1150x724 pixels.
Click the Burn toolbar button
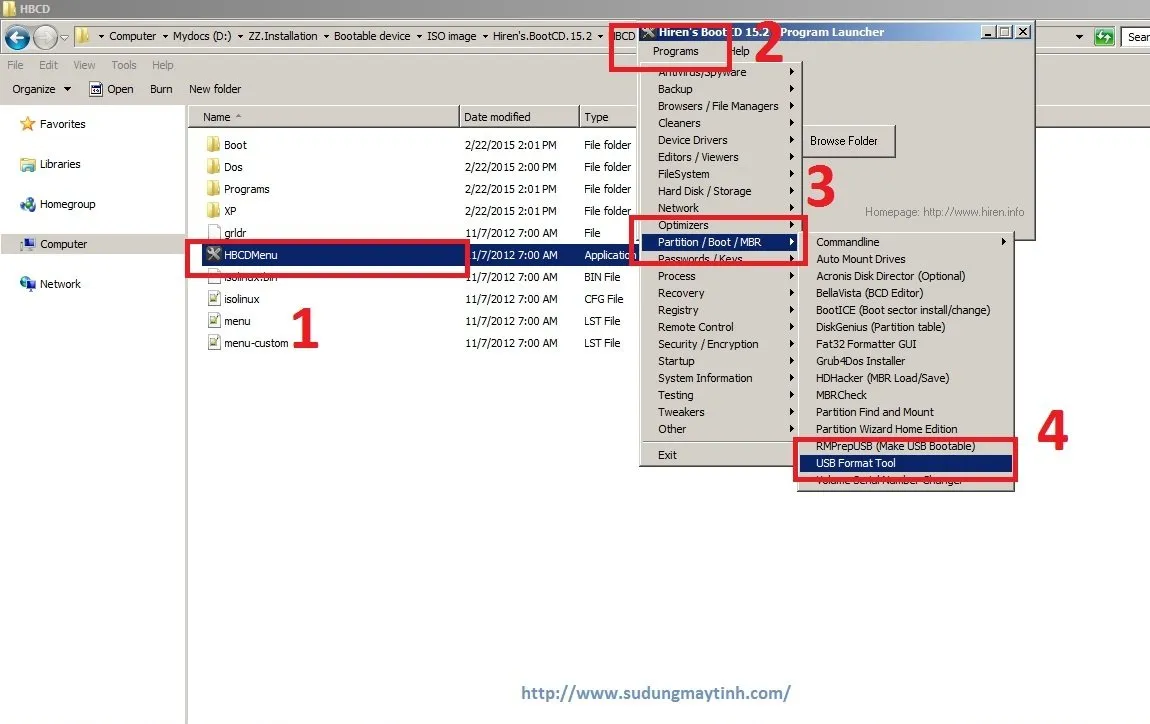tap(161, 89)
